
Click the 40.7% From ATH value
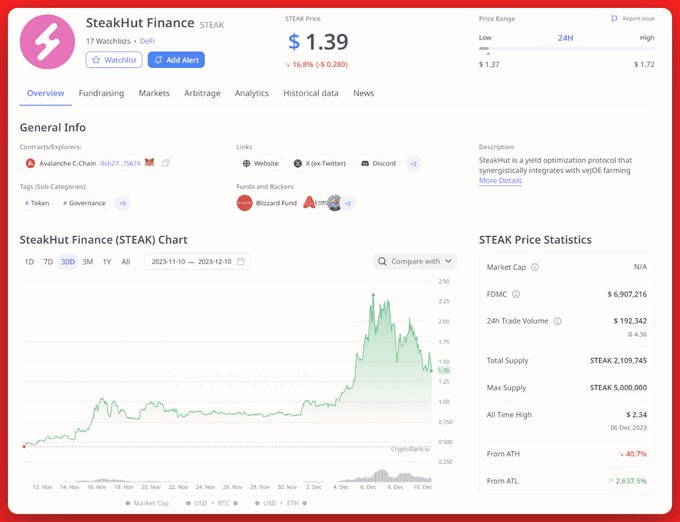(x=633, y=453)
